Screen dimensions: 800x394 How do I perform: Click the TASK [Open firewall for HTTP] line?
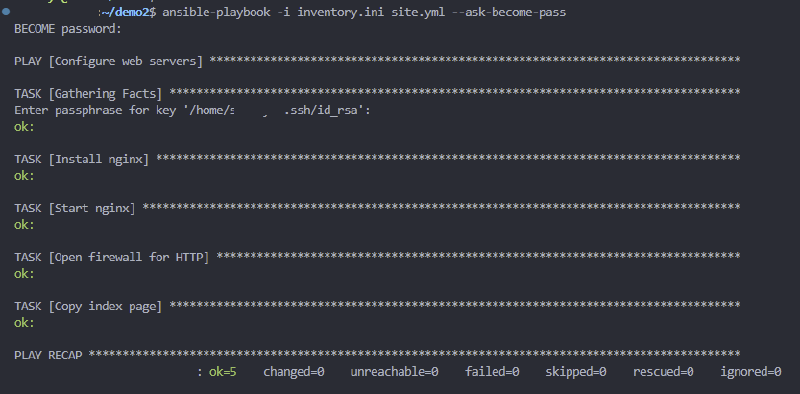[377, 257]
